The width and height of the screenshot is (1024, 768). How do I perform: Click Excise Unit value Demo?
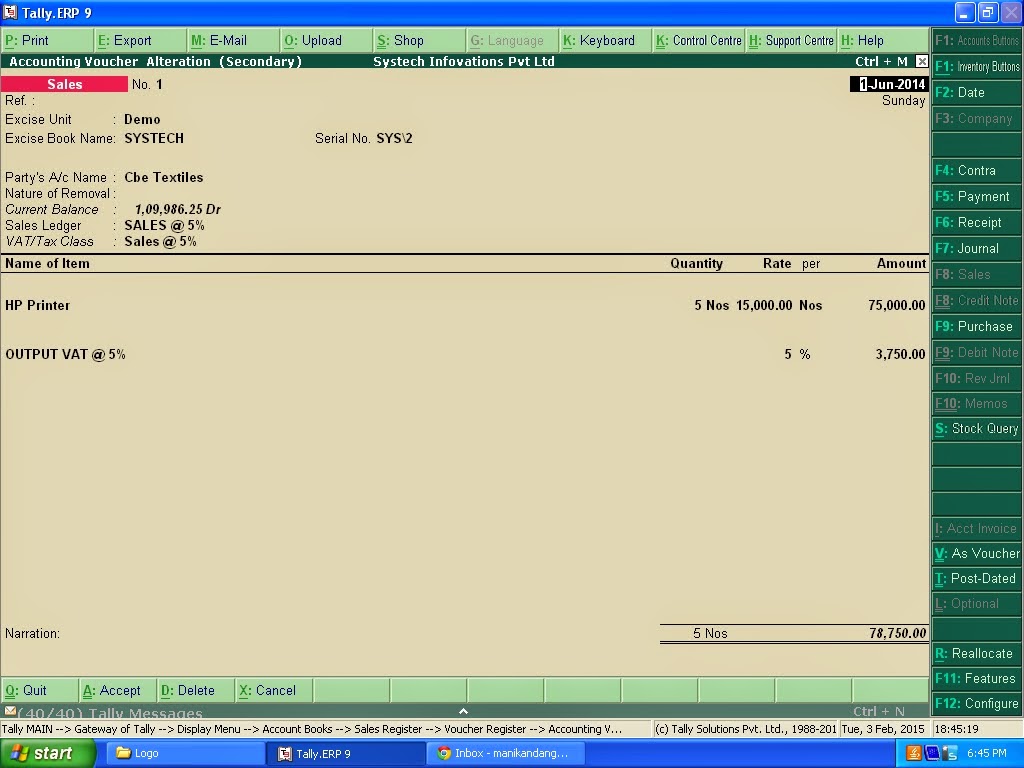point(142,120)
